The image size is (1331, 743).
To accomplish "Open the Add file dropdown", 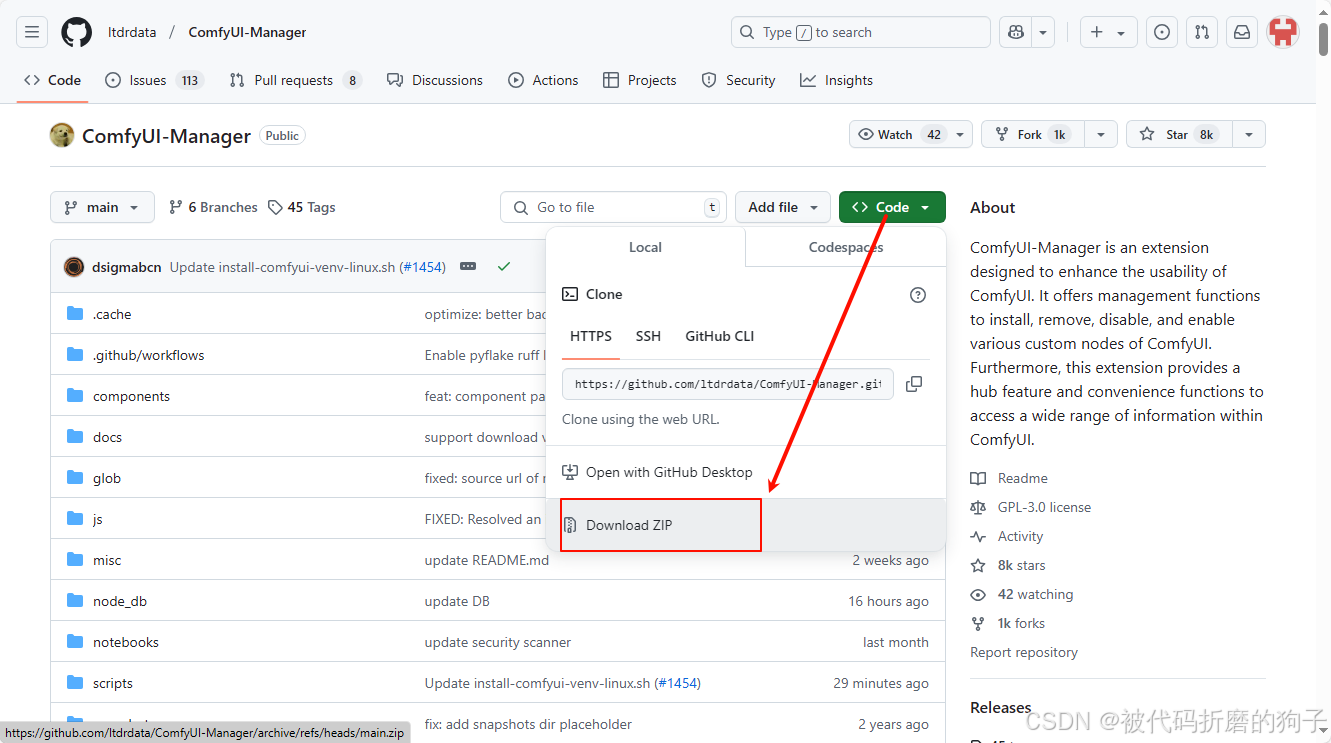I will tap(783, 207).
